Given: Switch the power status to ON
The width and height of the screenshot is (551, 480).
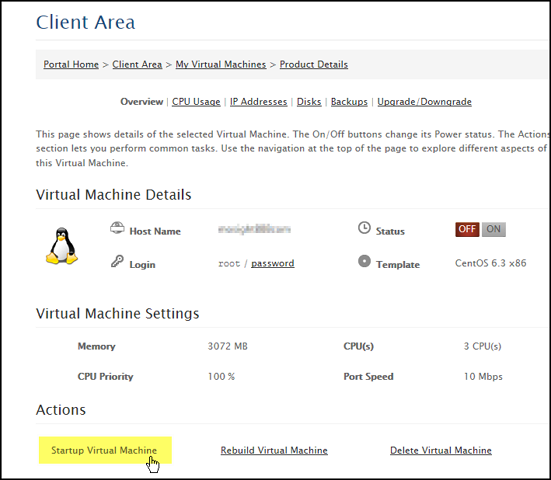Looking at the screenshot, I should (x=493, y=229).
